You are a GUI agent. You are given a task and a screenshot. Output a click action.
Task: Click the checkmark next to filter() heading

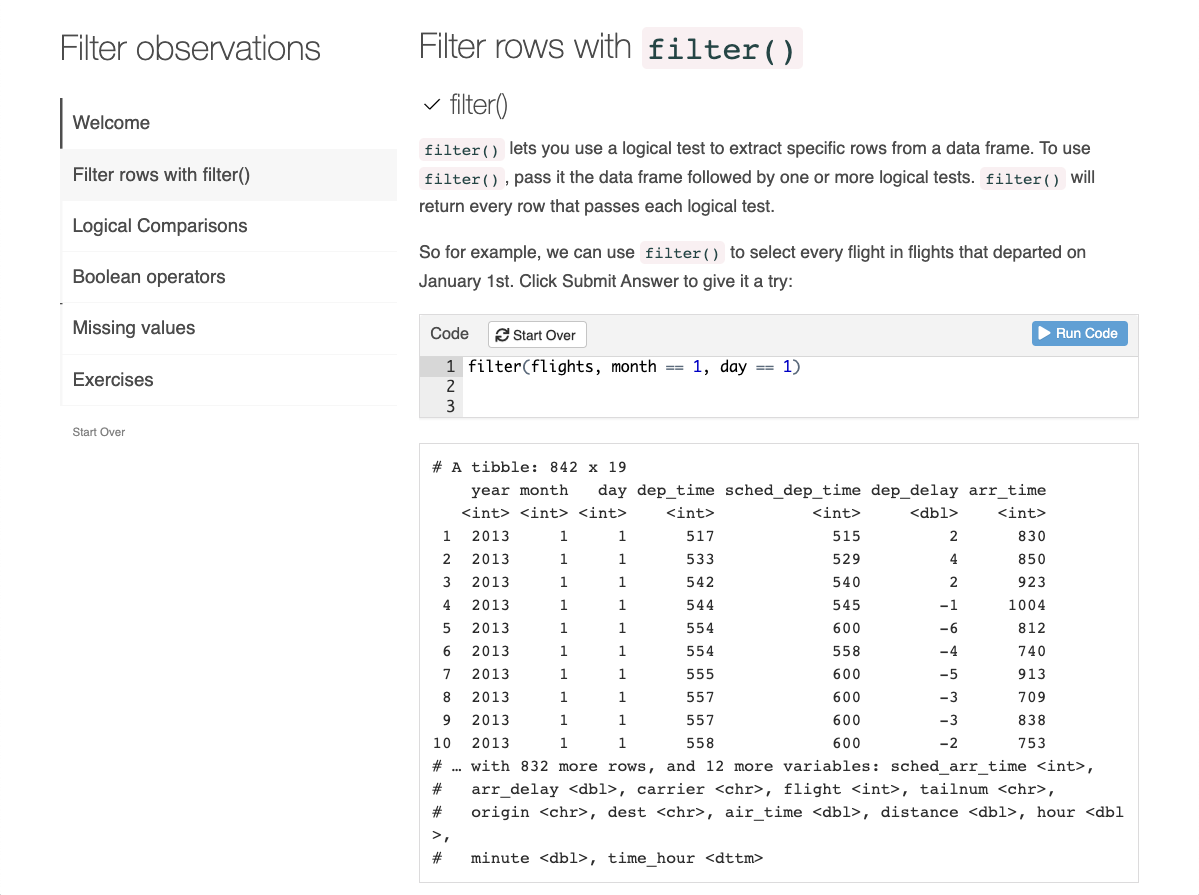[x=430, y=104]
